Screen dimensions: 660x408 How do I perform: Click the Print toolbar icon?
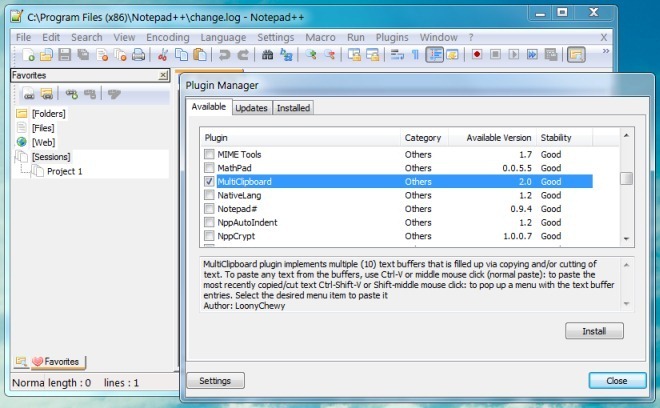click(x=138, y=55)
